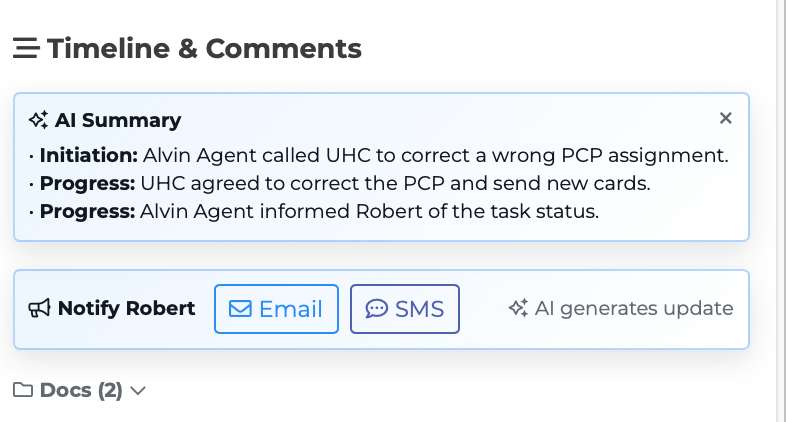Image resolution: width=786 pixels, height=422 pixels.
Task: Click the vertical panel divider on right
Action: (x=777, y=211)
